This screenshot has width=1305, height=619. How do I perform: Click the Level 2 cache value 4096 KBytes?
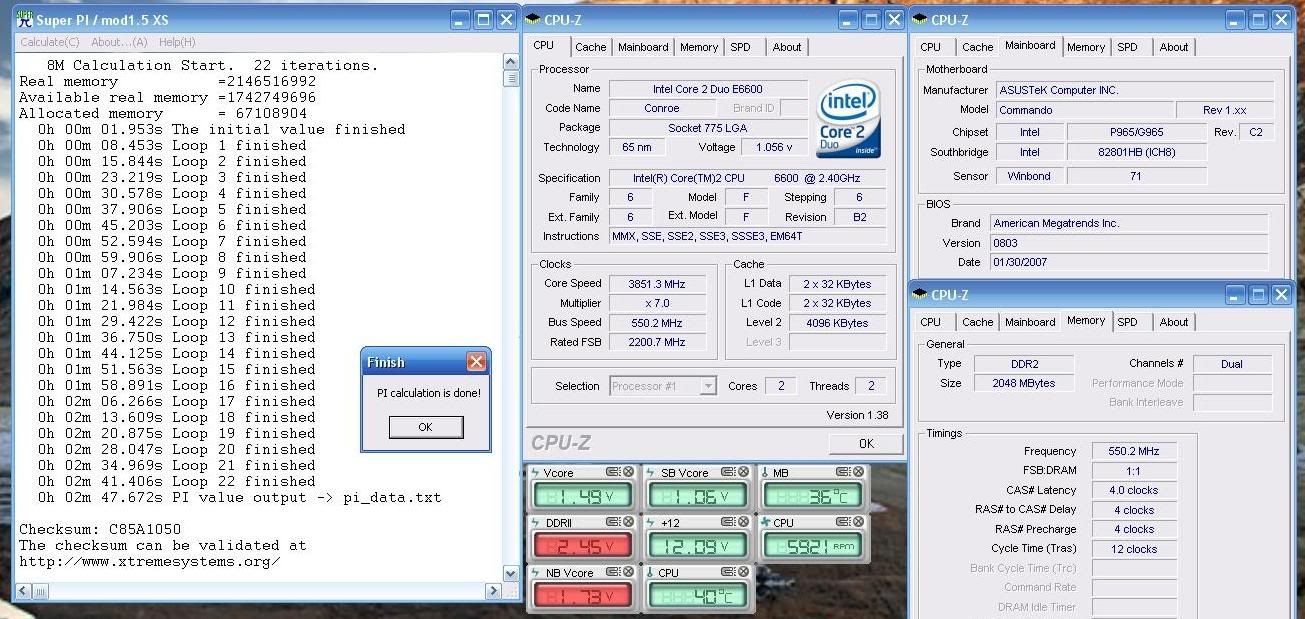836,323
